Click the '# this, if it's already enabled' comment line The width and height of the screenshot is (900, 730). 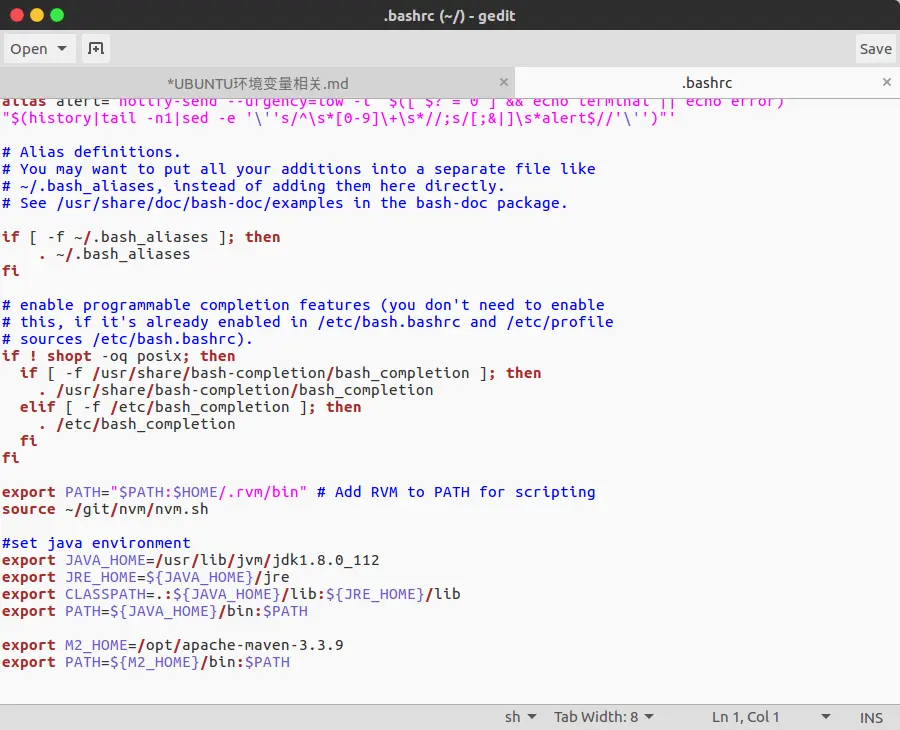(308, 323)
